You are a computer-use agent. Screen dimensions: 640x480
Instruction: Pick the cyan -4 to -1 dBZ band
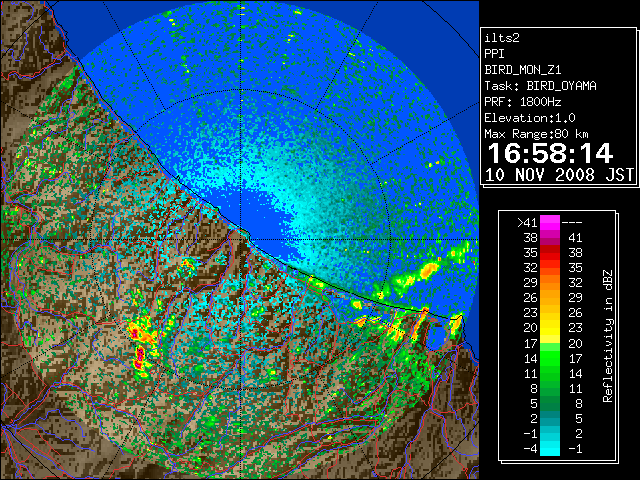click(x=550, y=449)
